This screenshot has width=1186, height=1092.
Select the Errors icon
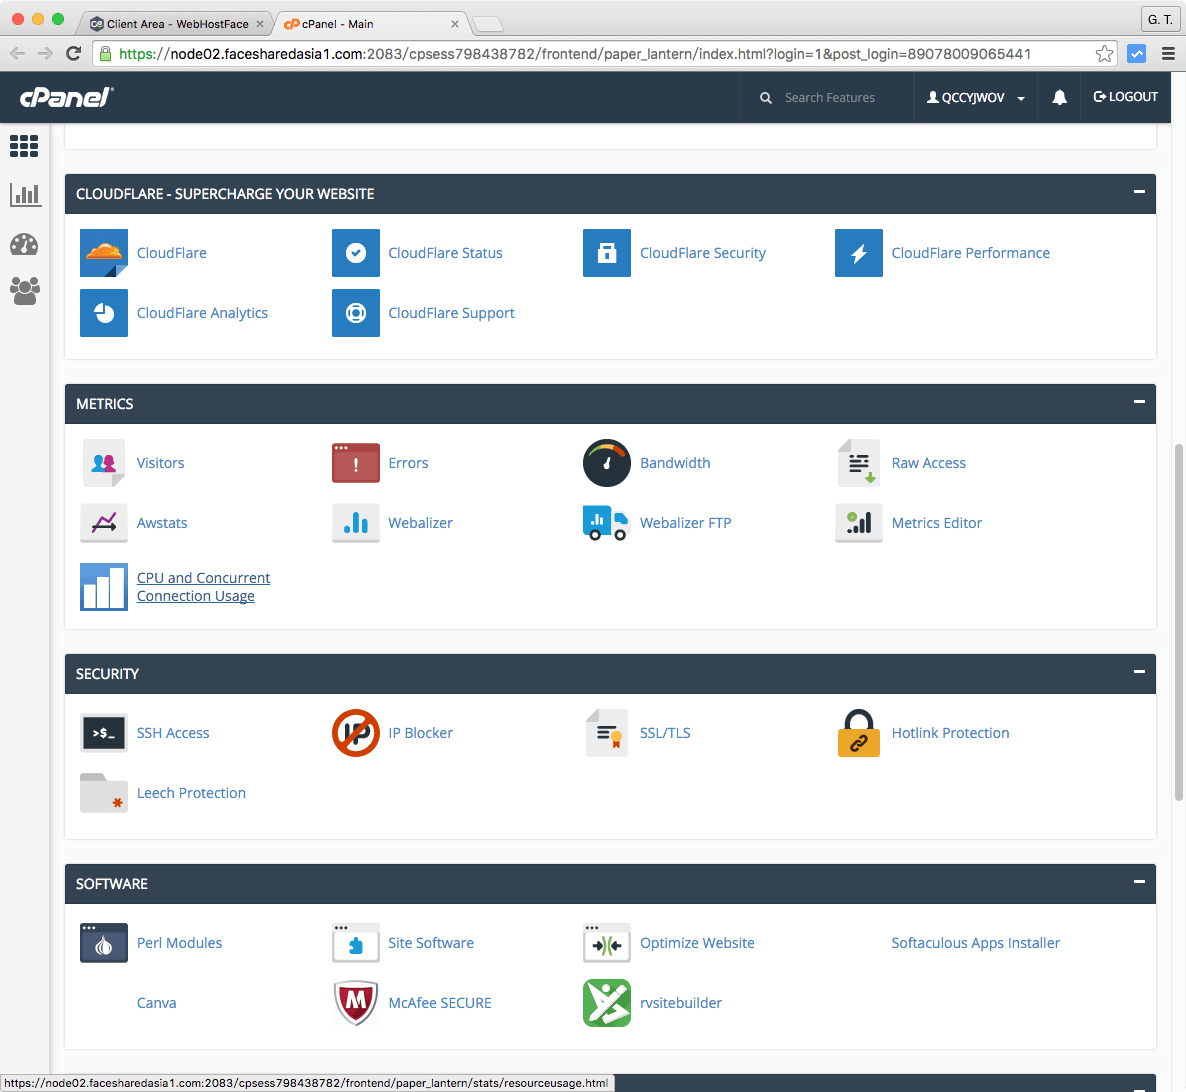(356, 463)
